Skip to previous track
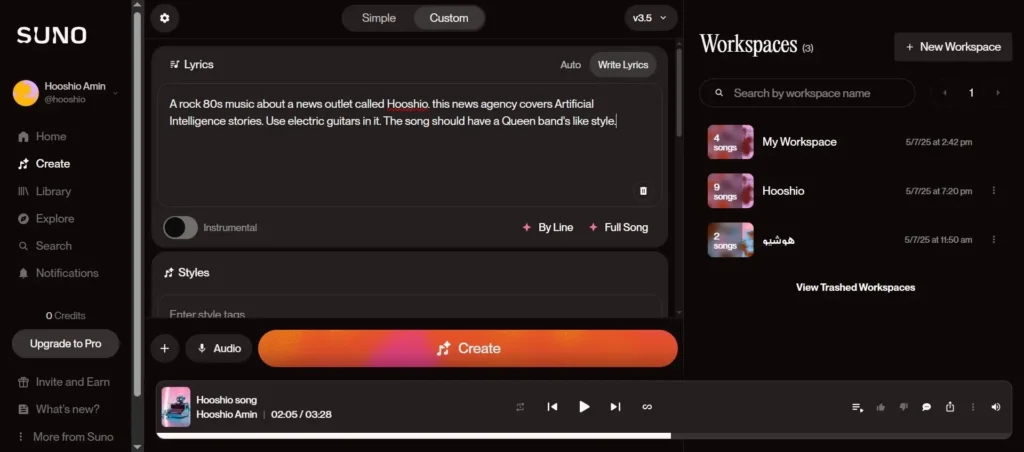Screen dimensions: 1024x452 (552, 407)
